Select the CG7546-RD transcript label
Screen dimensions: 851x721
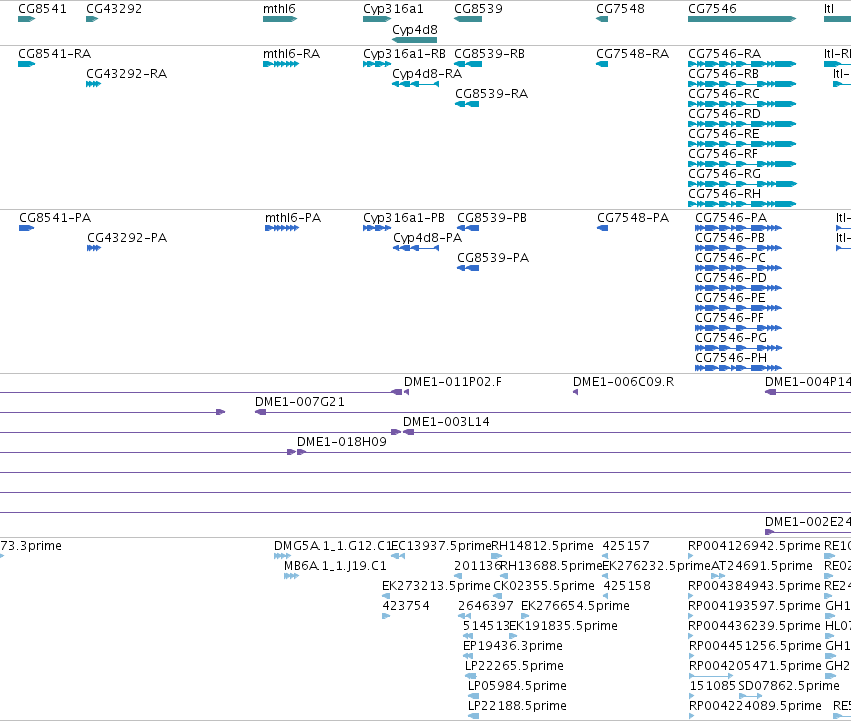725,114
